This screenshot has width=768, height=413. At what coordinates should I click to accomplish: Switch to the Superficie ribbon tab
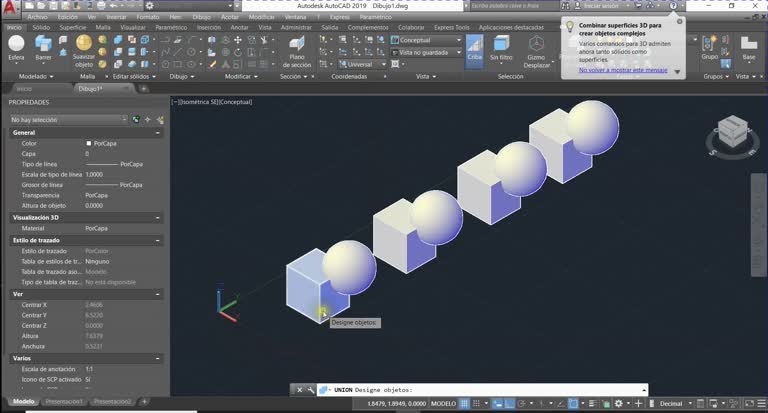click(x=73, y=27)
